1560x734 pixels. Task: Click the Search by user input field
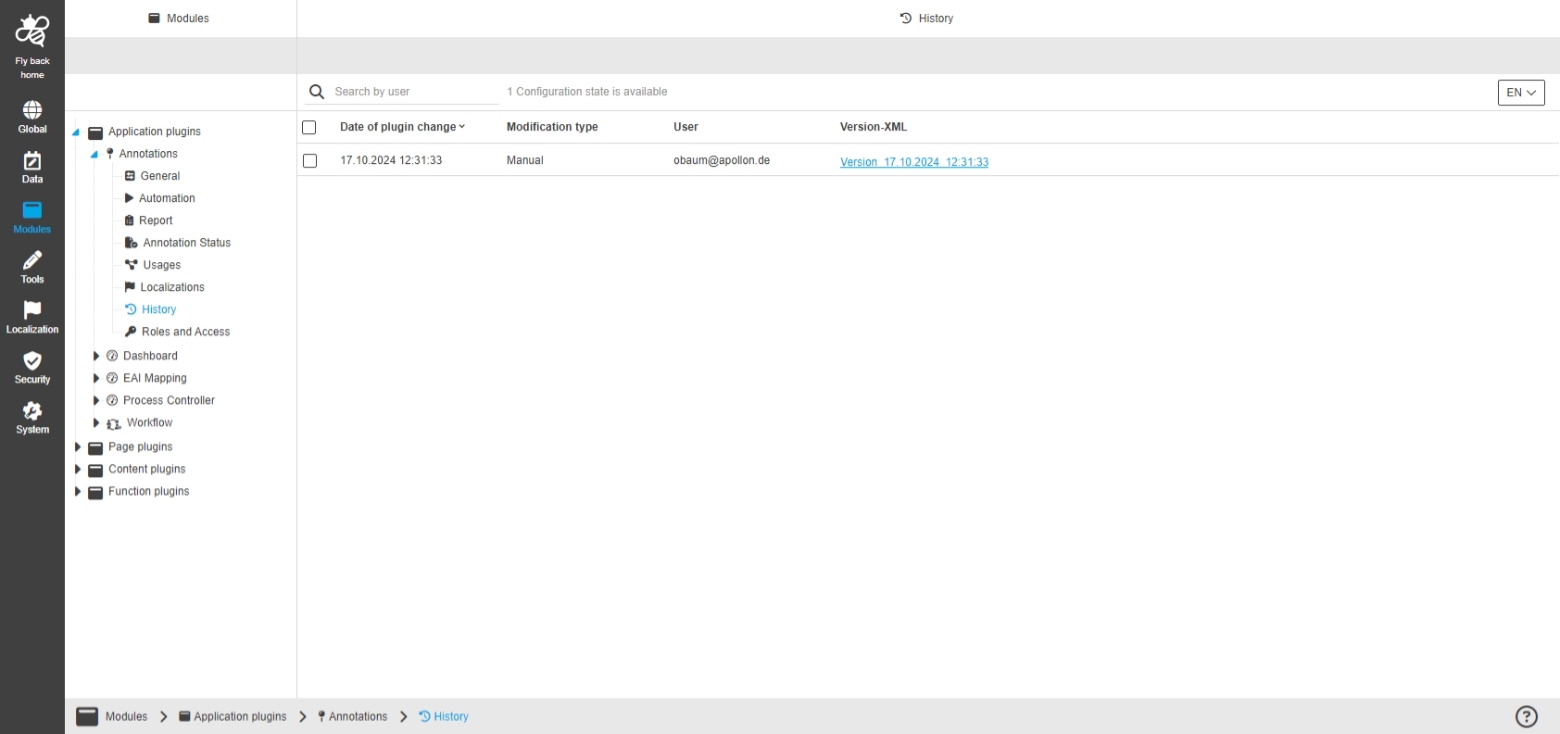[415, 91]
